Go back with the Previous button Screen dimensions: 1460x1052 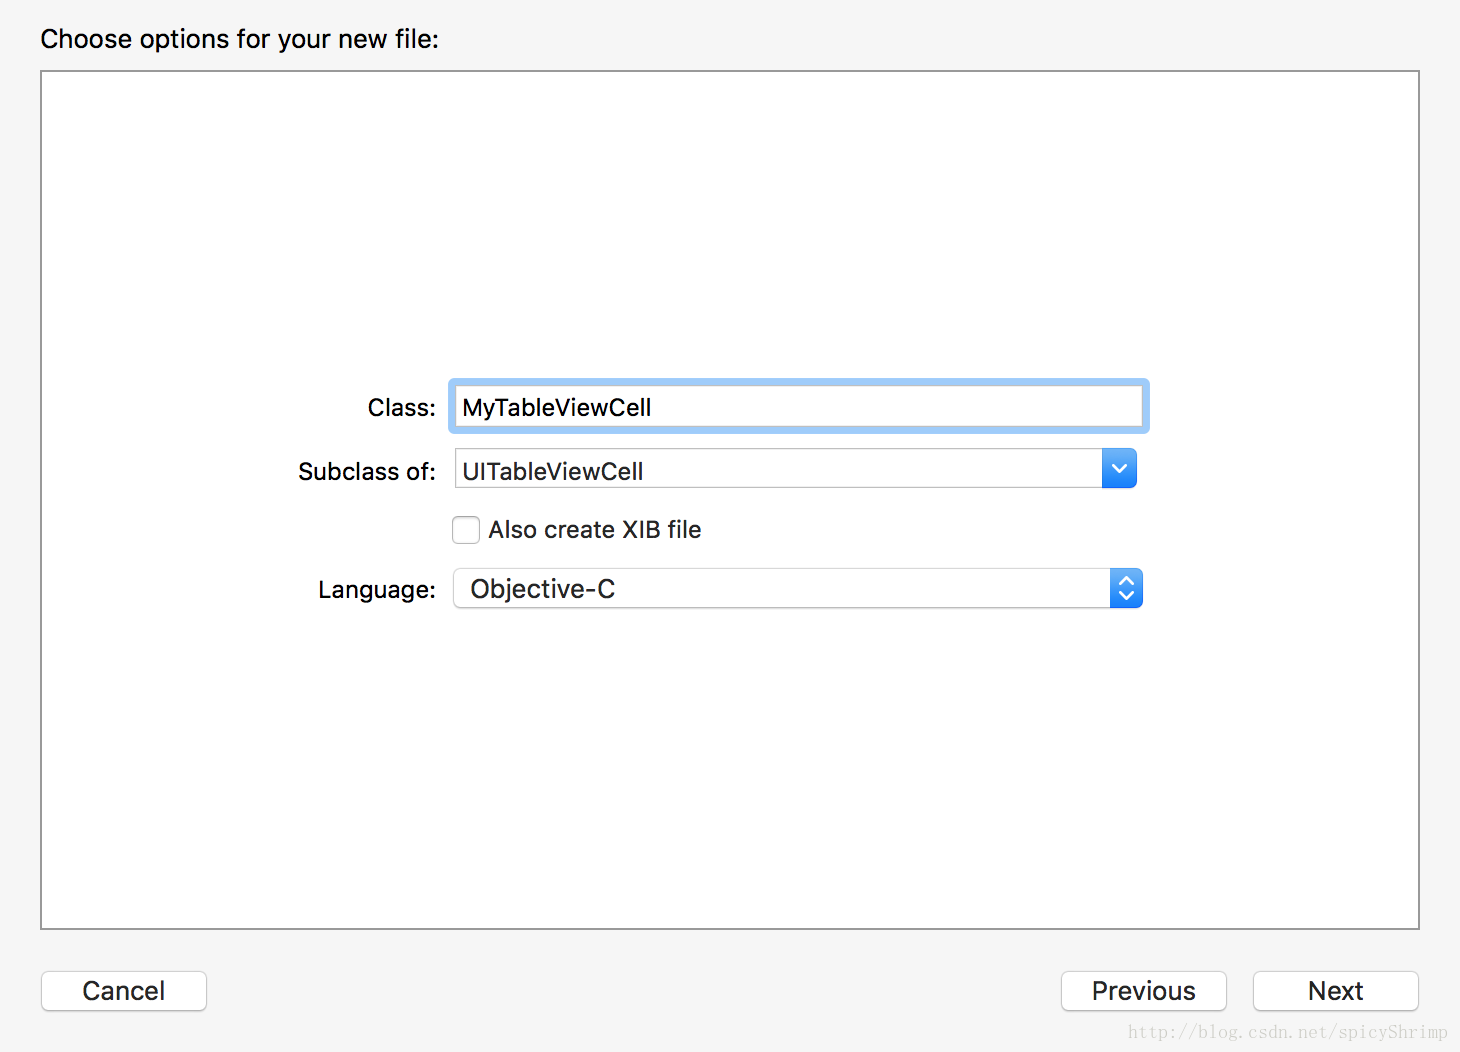pyautogui.click(x=1143, y=991)
